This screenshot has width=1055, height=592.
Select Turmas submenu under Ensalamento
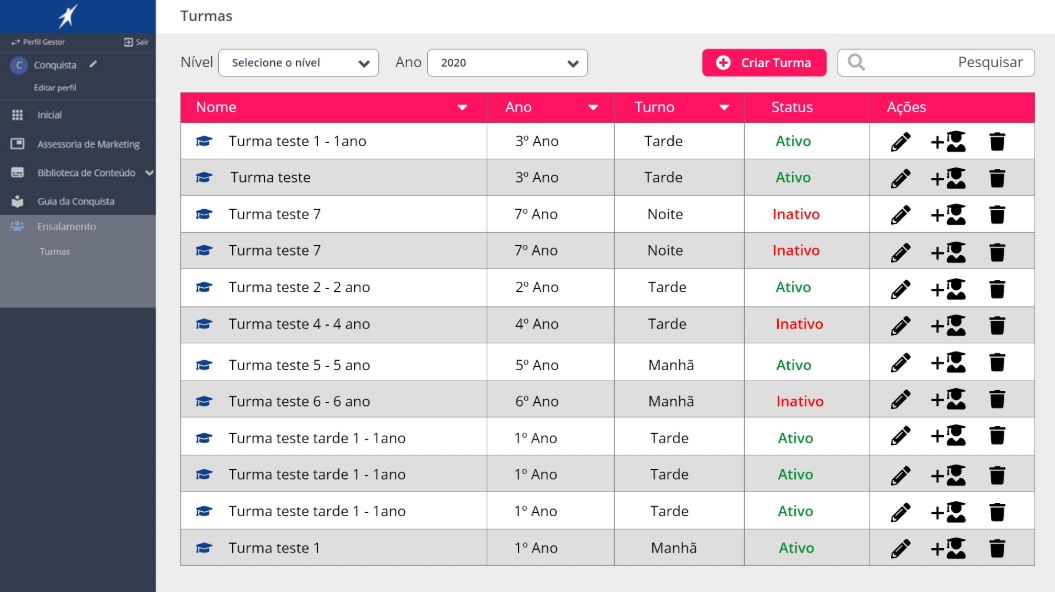55,252
